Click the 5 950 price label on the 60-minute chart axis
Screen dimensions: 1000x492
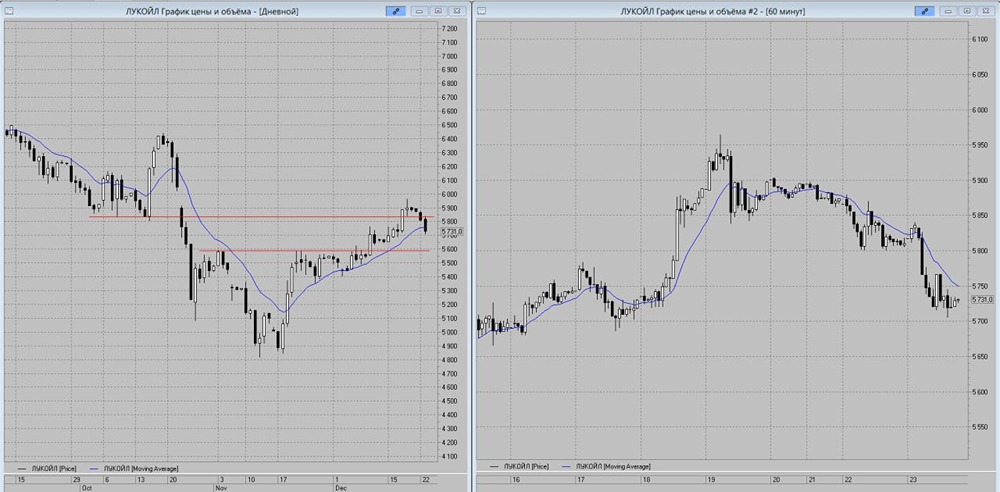pyautogui.click(x=979, y=145)
